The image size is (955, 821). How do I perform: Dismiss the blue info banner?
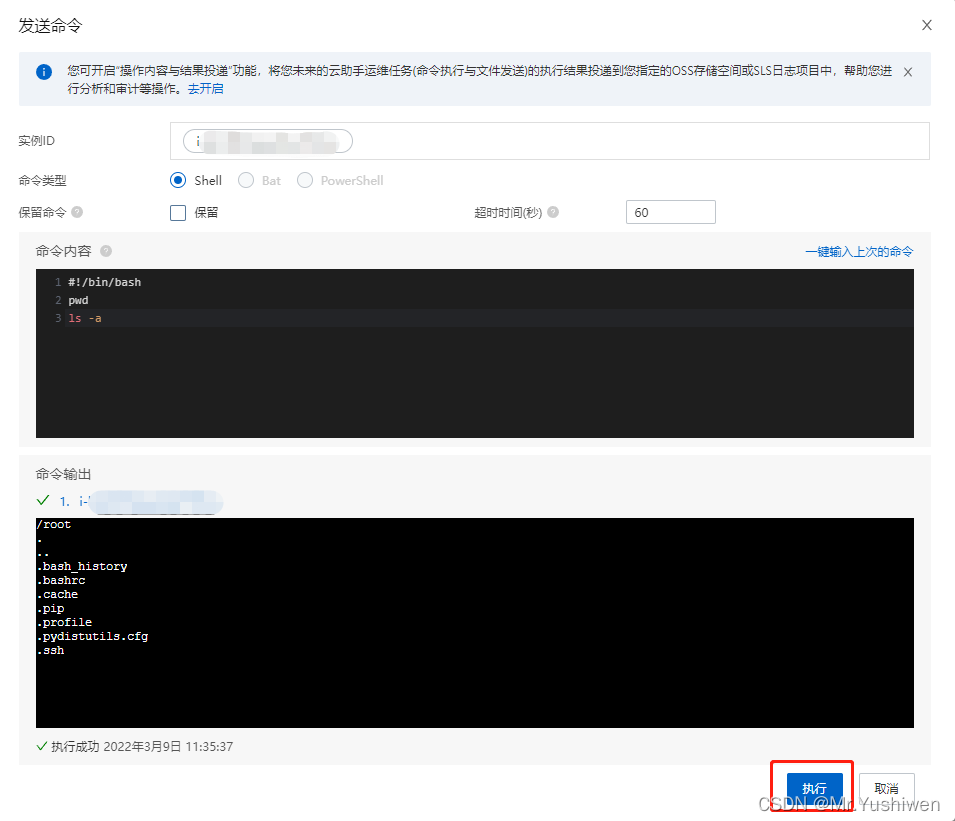907,72
